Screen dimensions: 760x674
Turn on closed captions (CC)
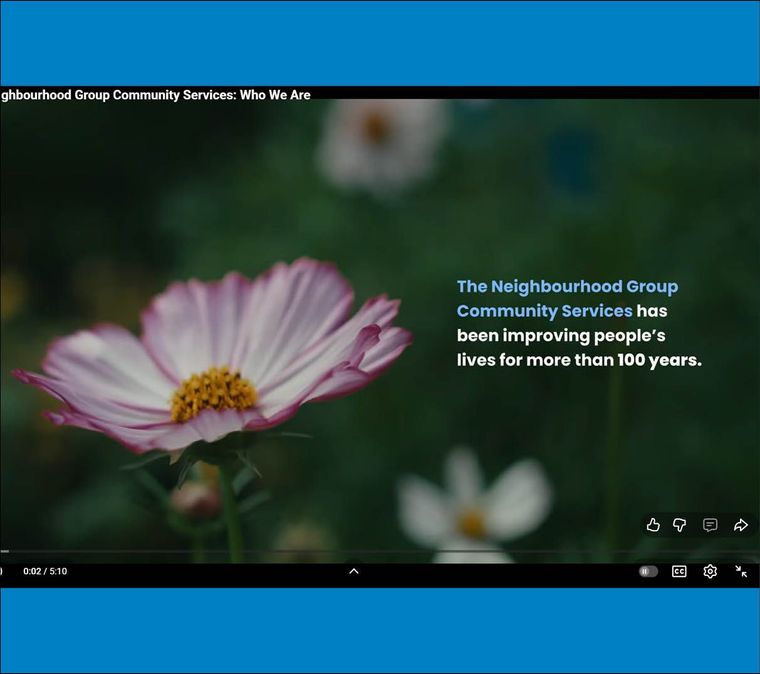point(679,572)
